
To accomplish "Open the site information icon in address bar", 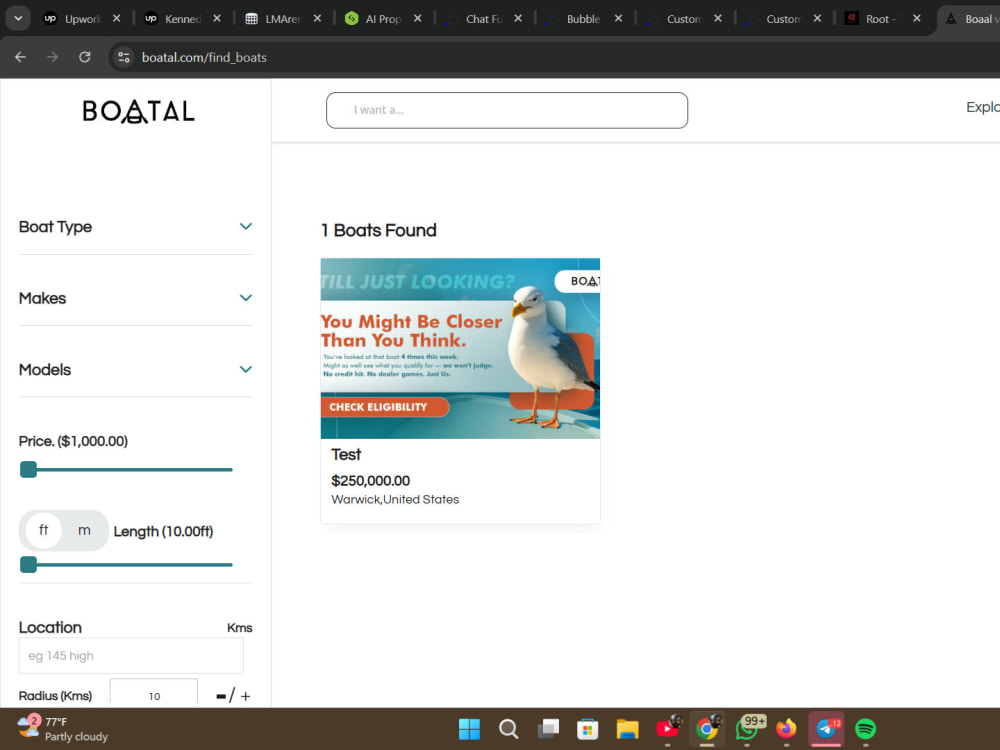I will [x=123, y=57].
